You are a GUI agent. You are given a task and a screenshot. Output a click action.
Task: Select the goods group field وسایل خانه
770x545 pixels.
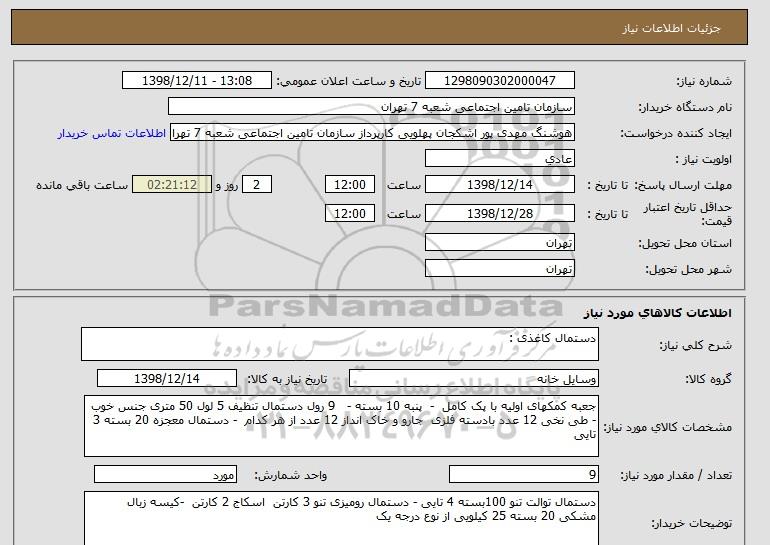473,379
